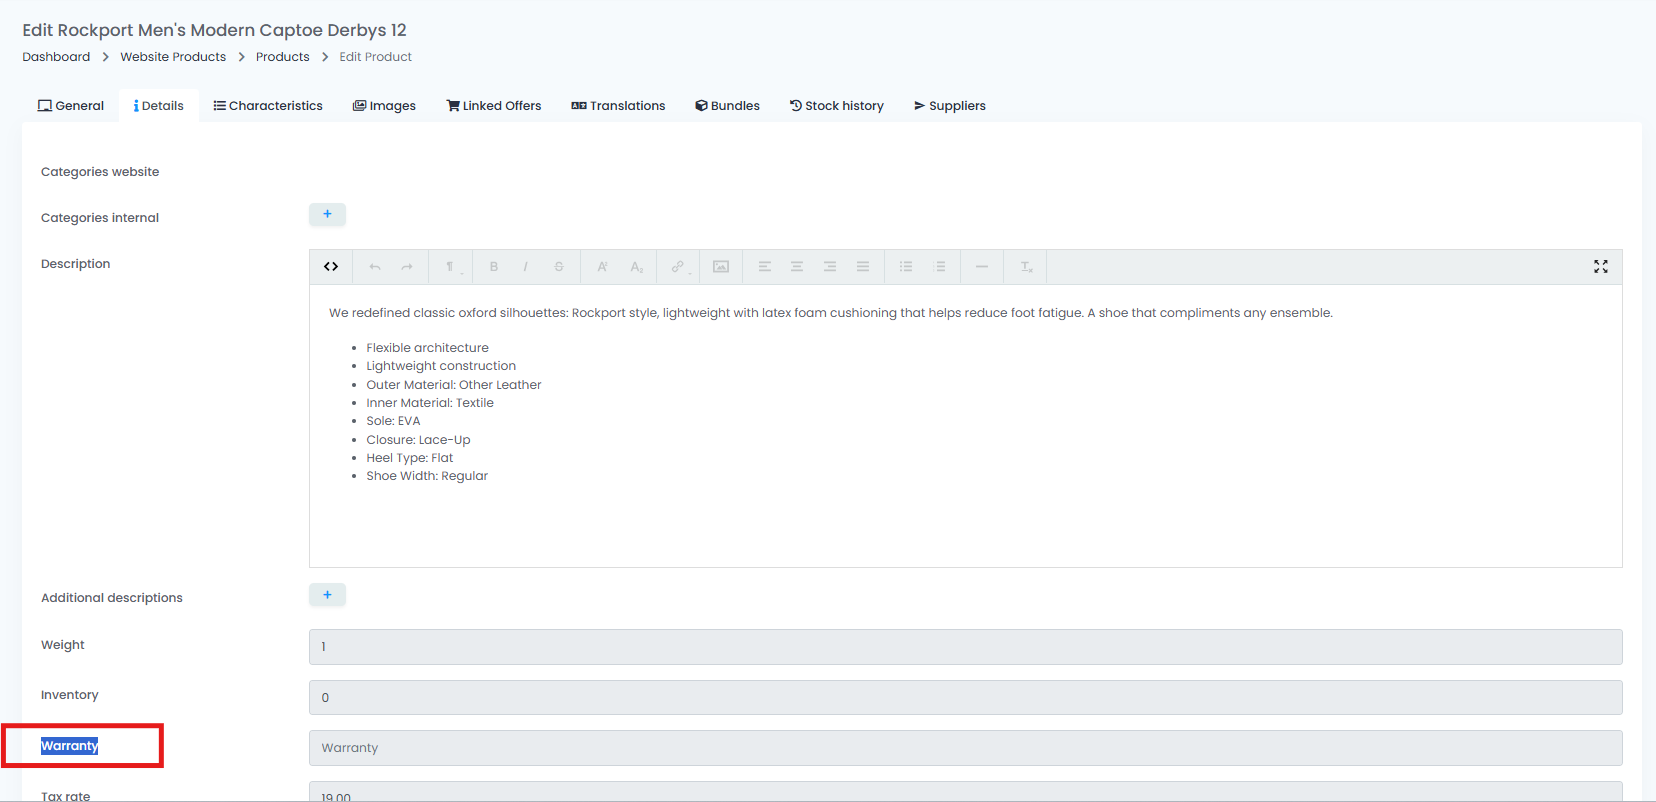Apply italic formatting in description editor
Screen dimensions: 1656x802
click(526, 267)
